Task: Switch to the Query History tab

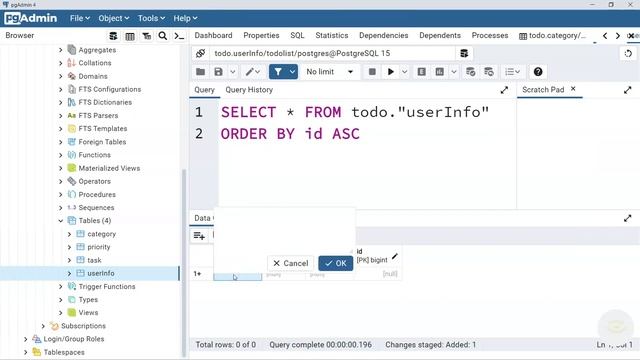Action: (249, 90)
